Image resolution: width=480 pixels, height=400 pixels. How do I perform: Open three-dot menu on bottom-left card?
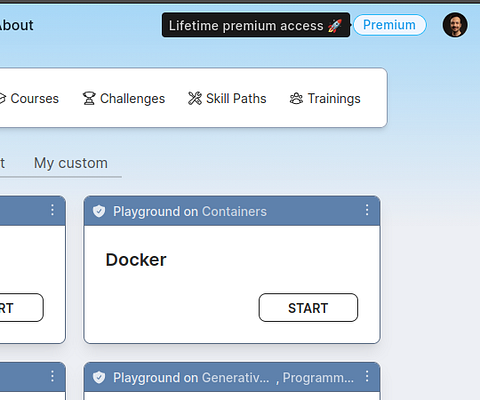(x=52, y=376)
